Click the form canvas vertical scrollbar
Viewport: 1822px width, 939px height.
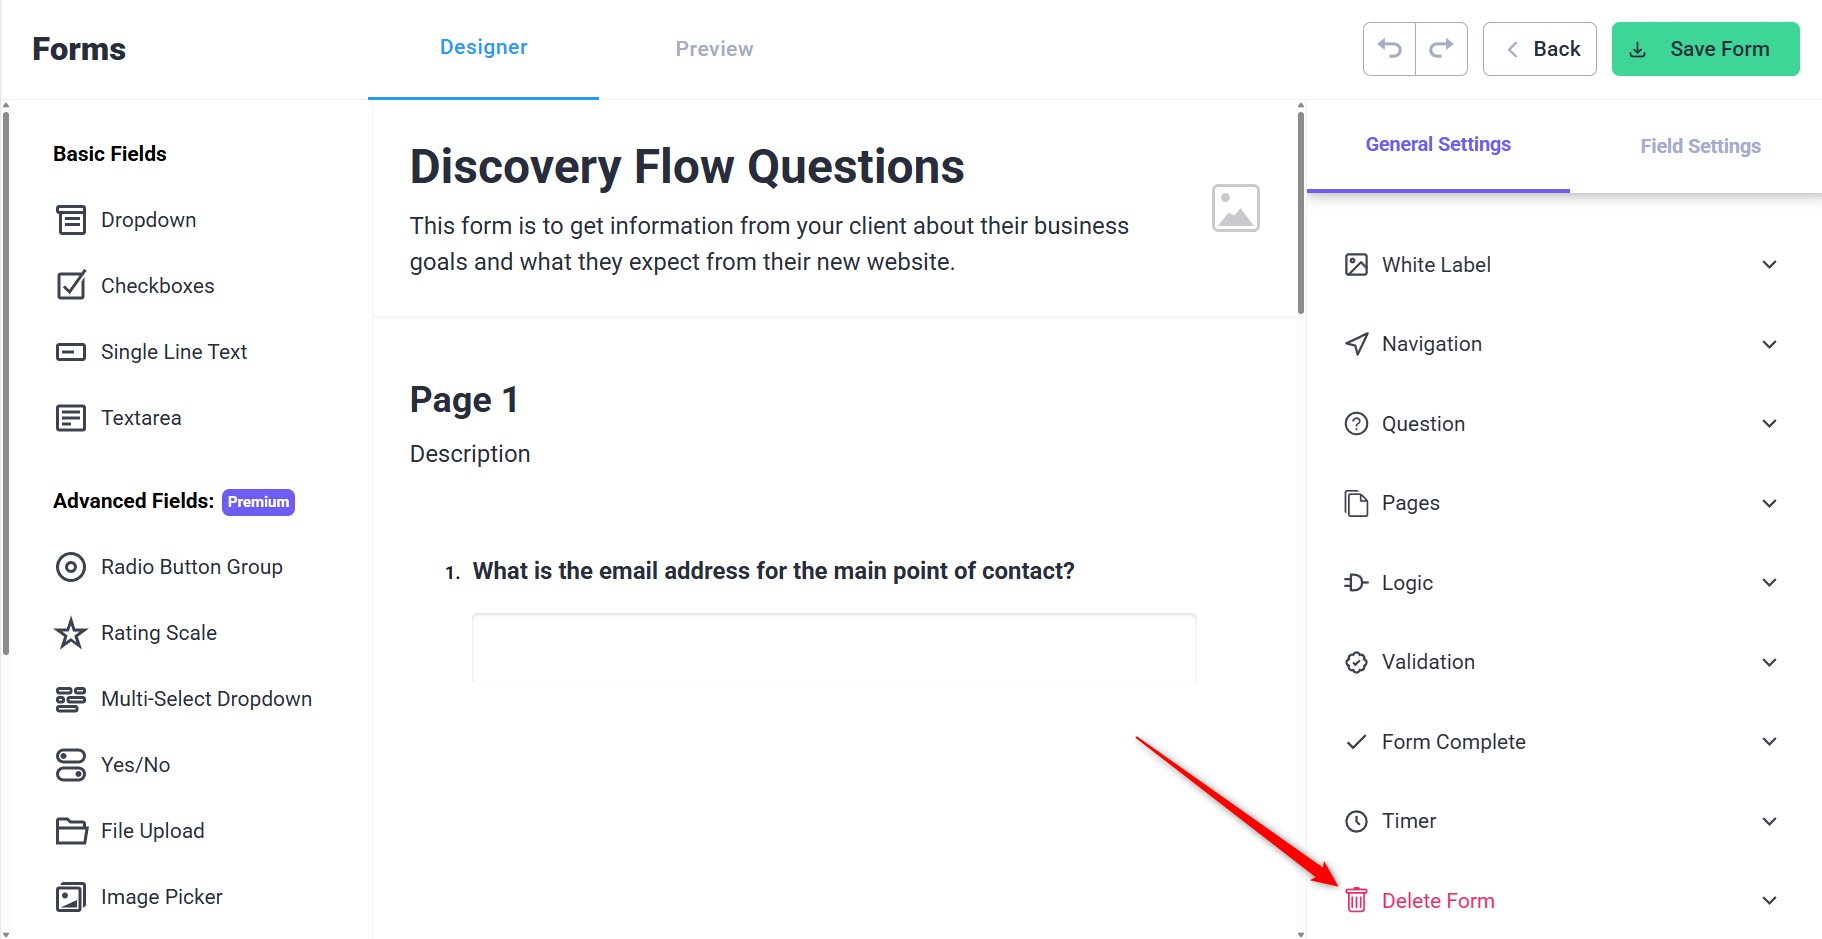(1300, 212)
